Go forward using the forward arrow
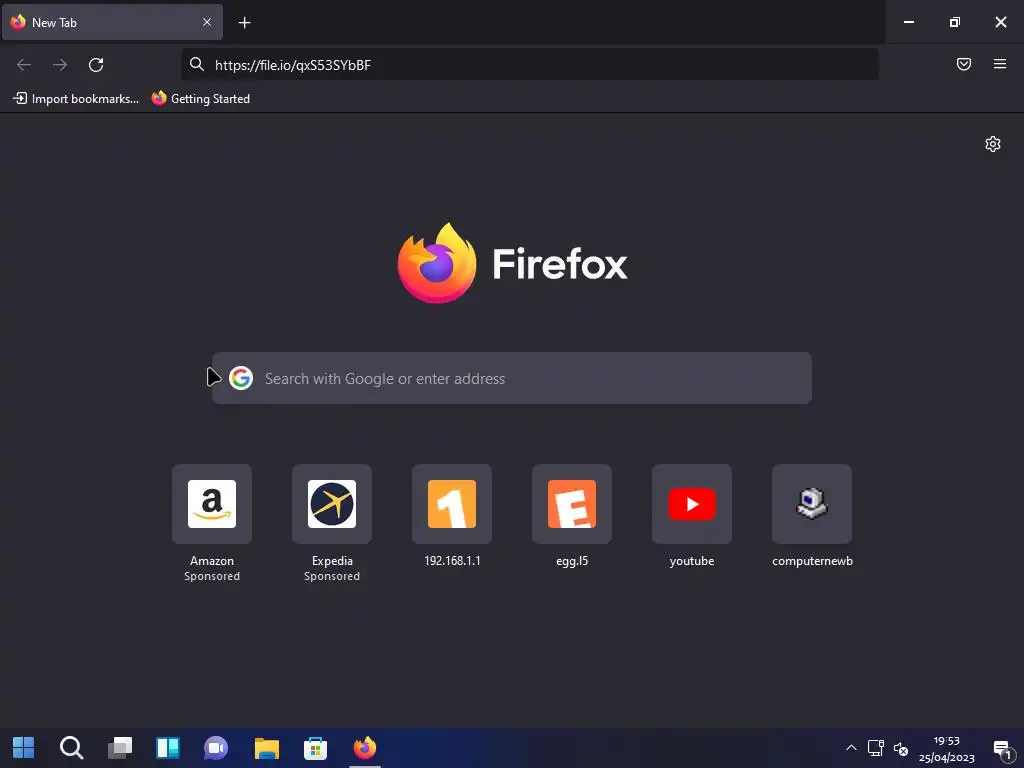 point(60,65)
